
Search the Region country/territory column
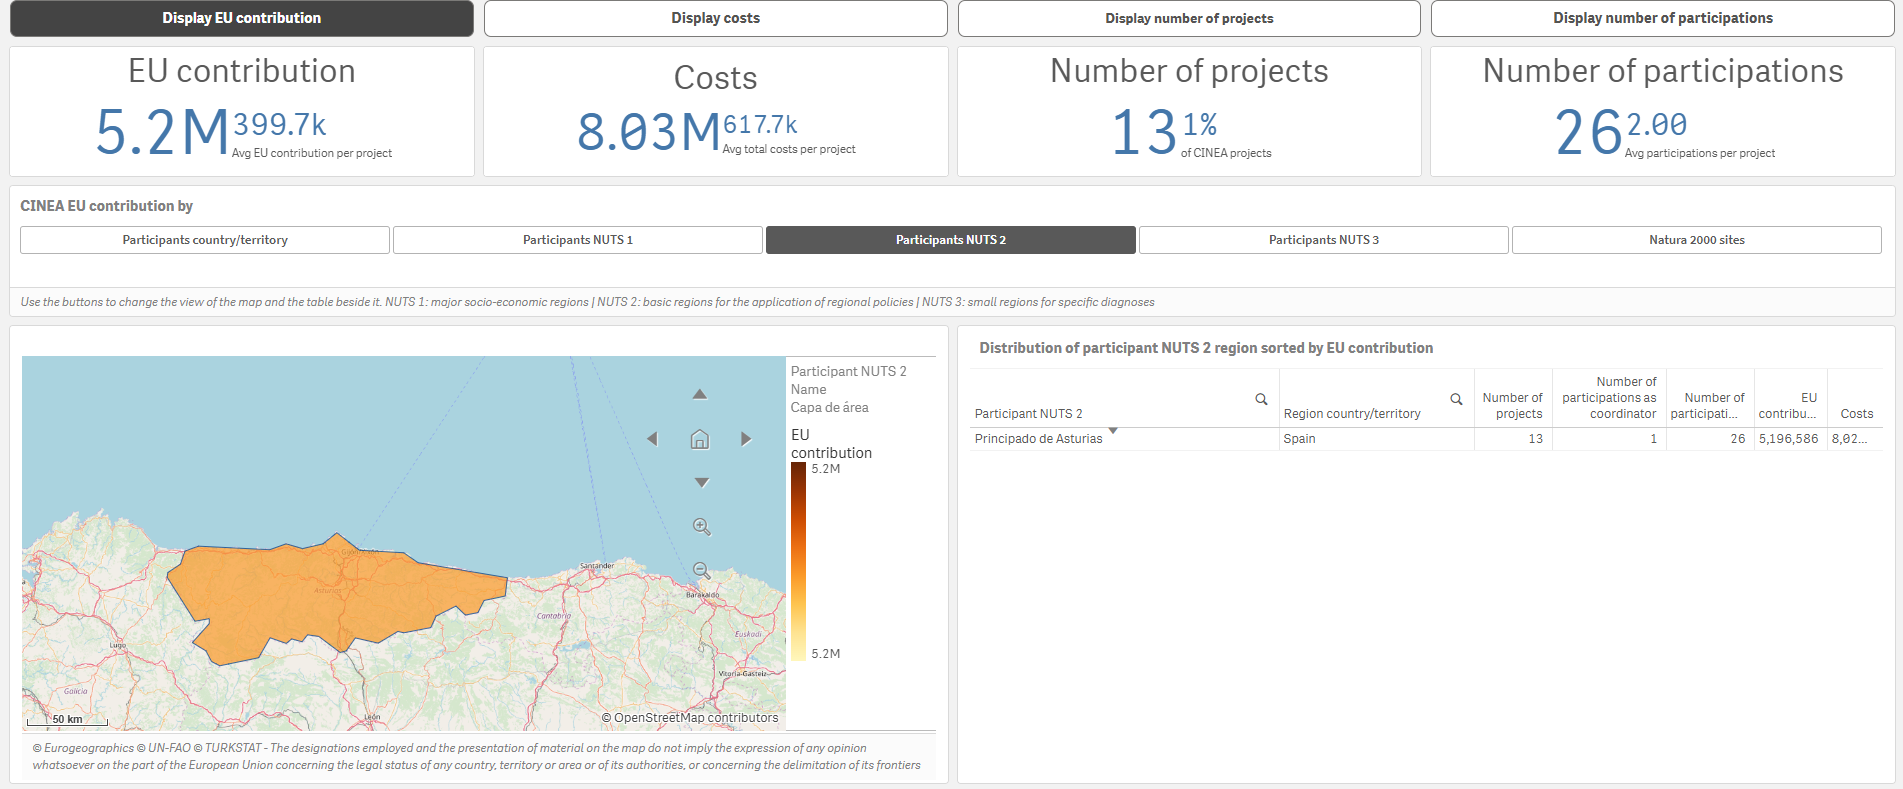coord(1456,399)
